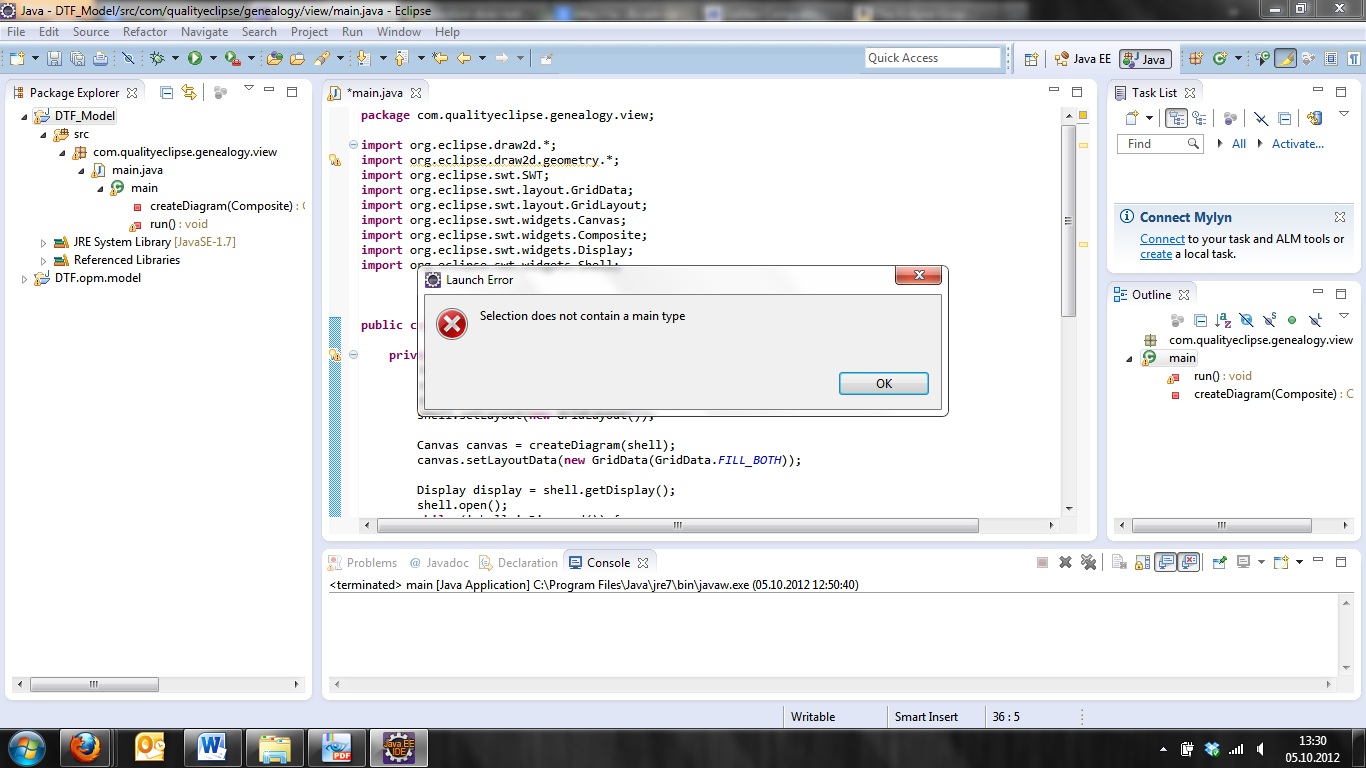Click the Connect Mylyn link
This screenshot has height=768, width=1366.
click(1162, 239)
